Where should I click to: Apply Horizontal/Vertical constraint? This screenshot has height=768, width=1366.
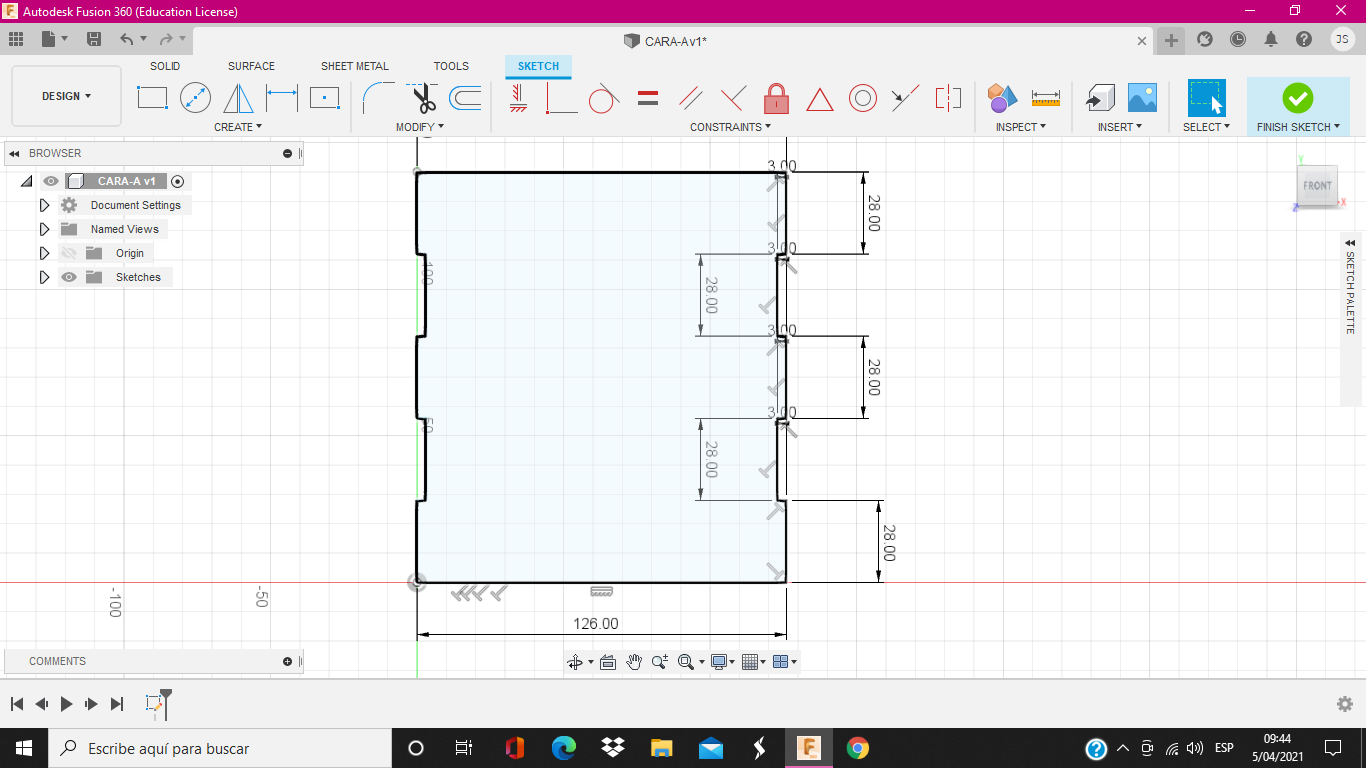tap(518, 97)
